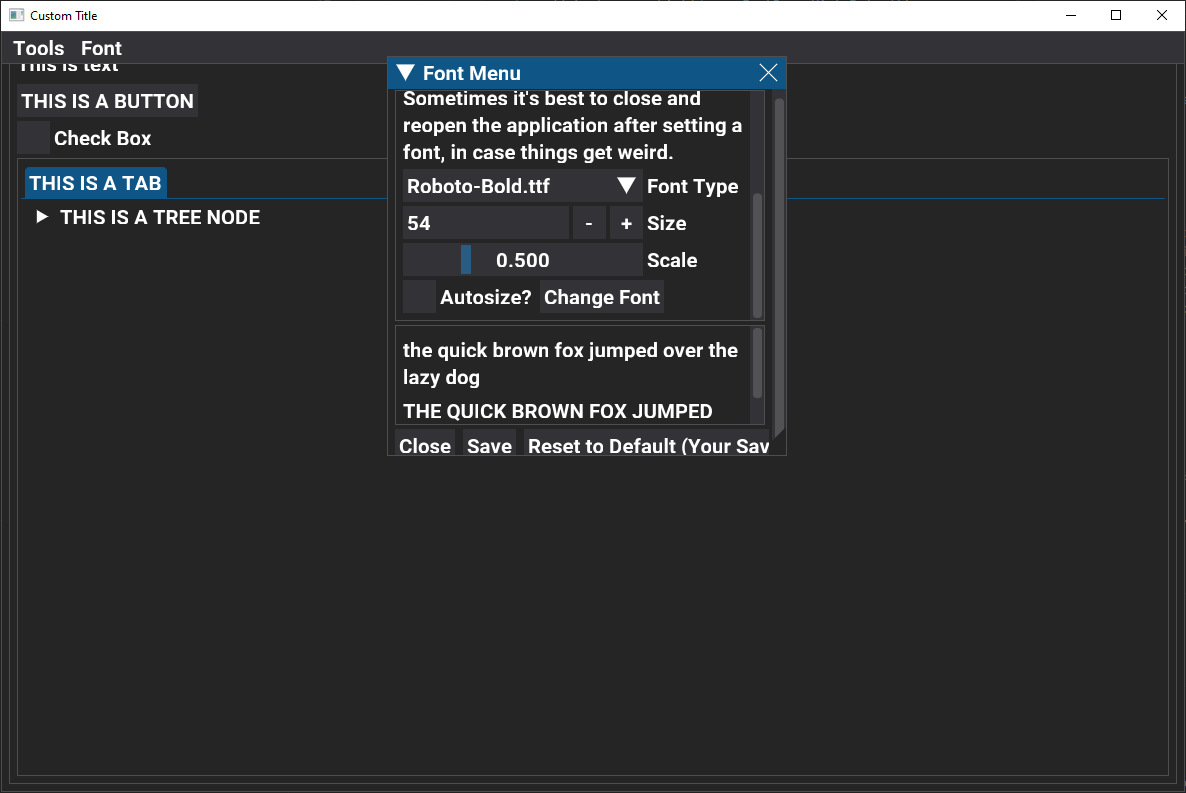The height and width of the screenshot is (793, 1186).
Task: Click the Save button
Action: pyautogui.click(x=489, y=446)
